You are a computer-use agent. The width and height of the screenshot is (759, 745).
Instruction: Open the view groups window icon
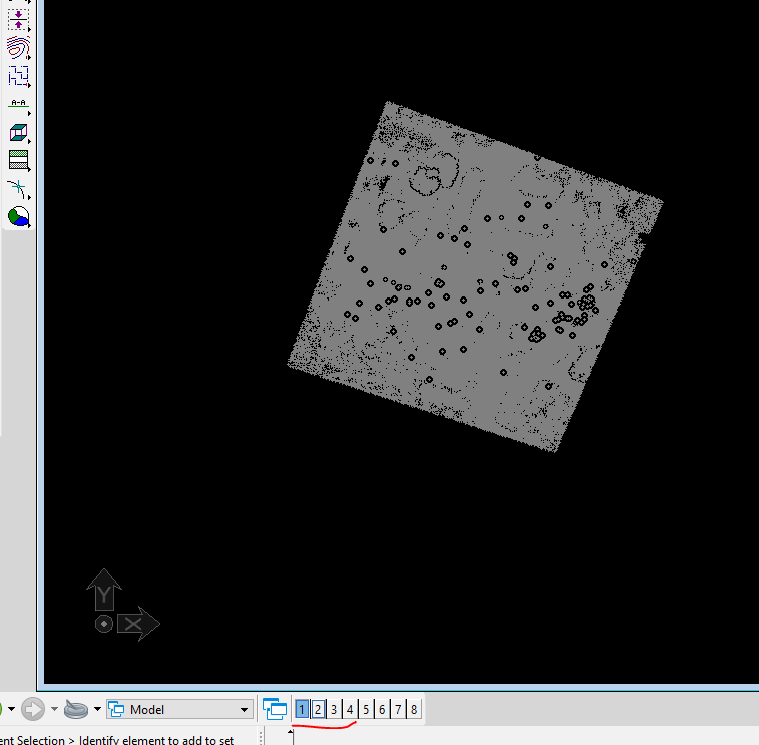click(275, 709)
